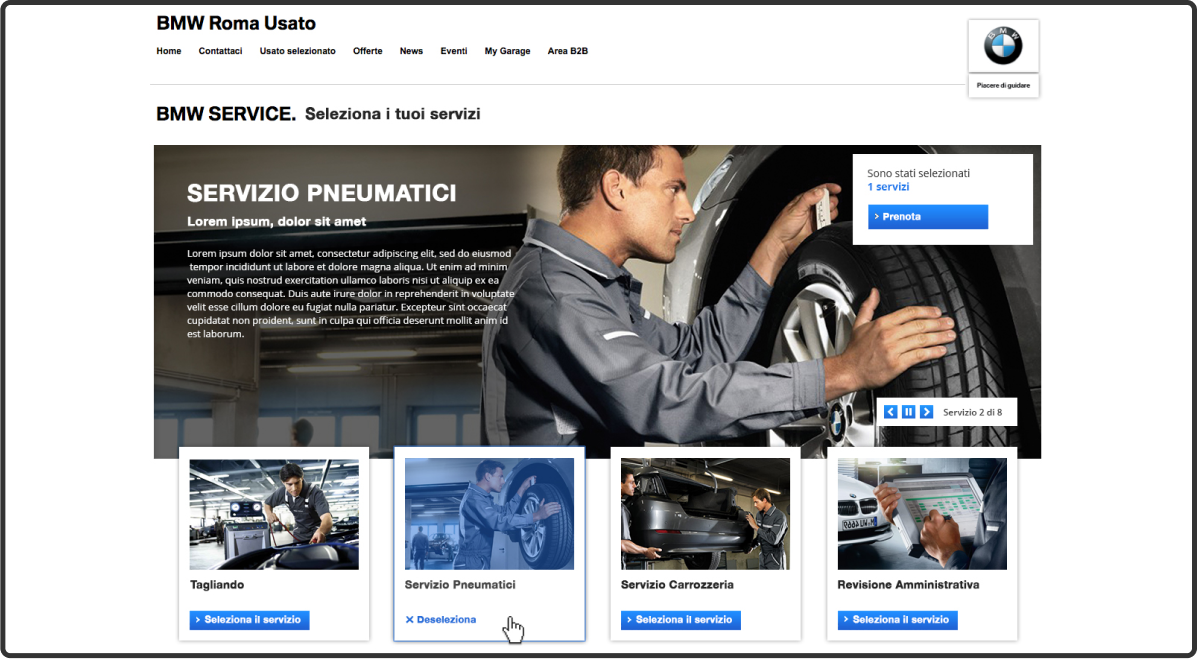Deselect Servizio Pneumatici
Screen dimensions: 1197x659
pos(440,620)
